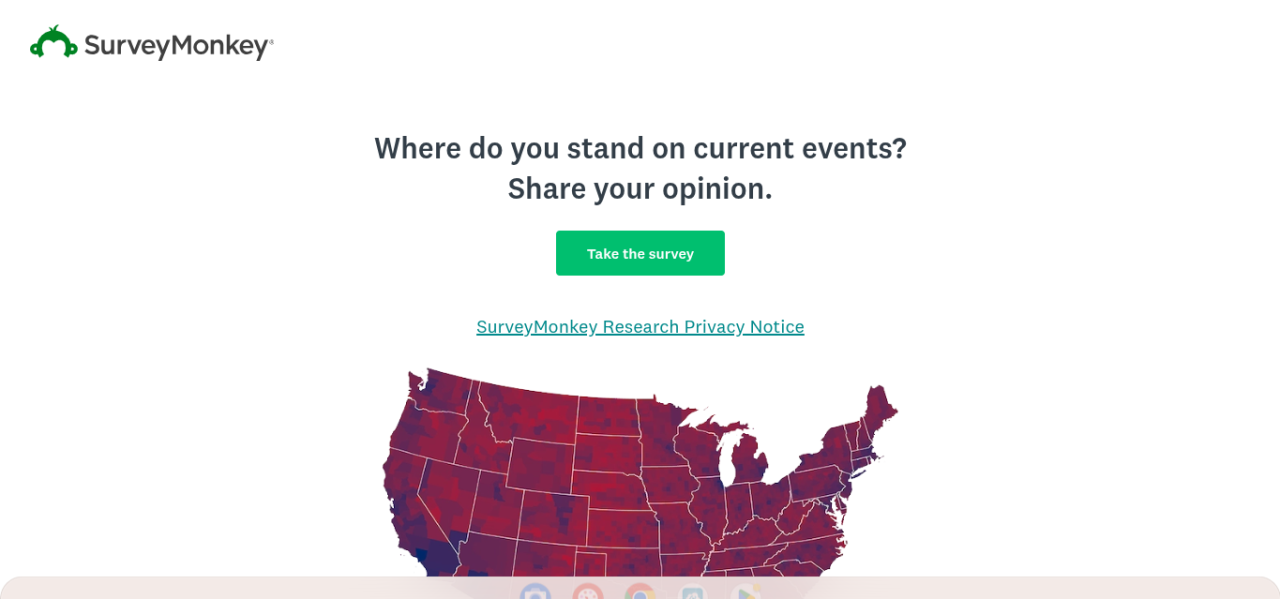Open the SurveyMonkey Research Privacy Notice link
This screenshot has width=1280, height=599.
tap(640, 327)
